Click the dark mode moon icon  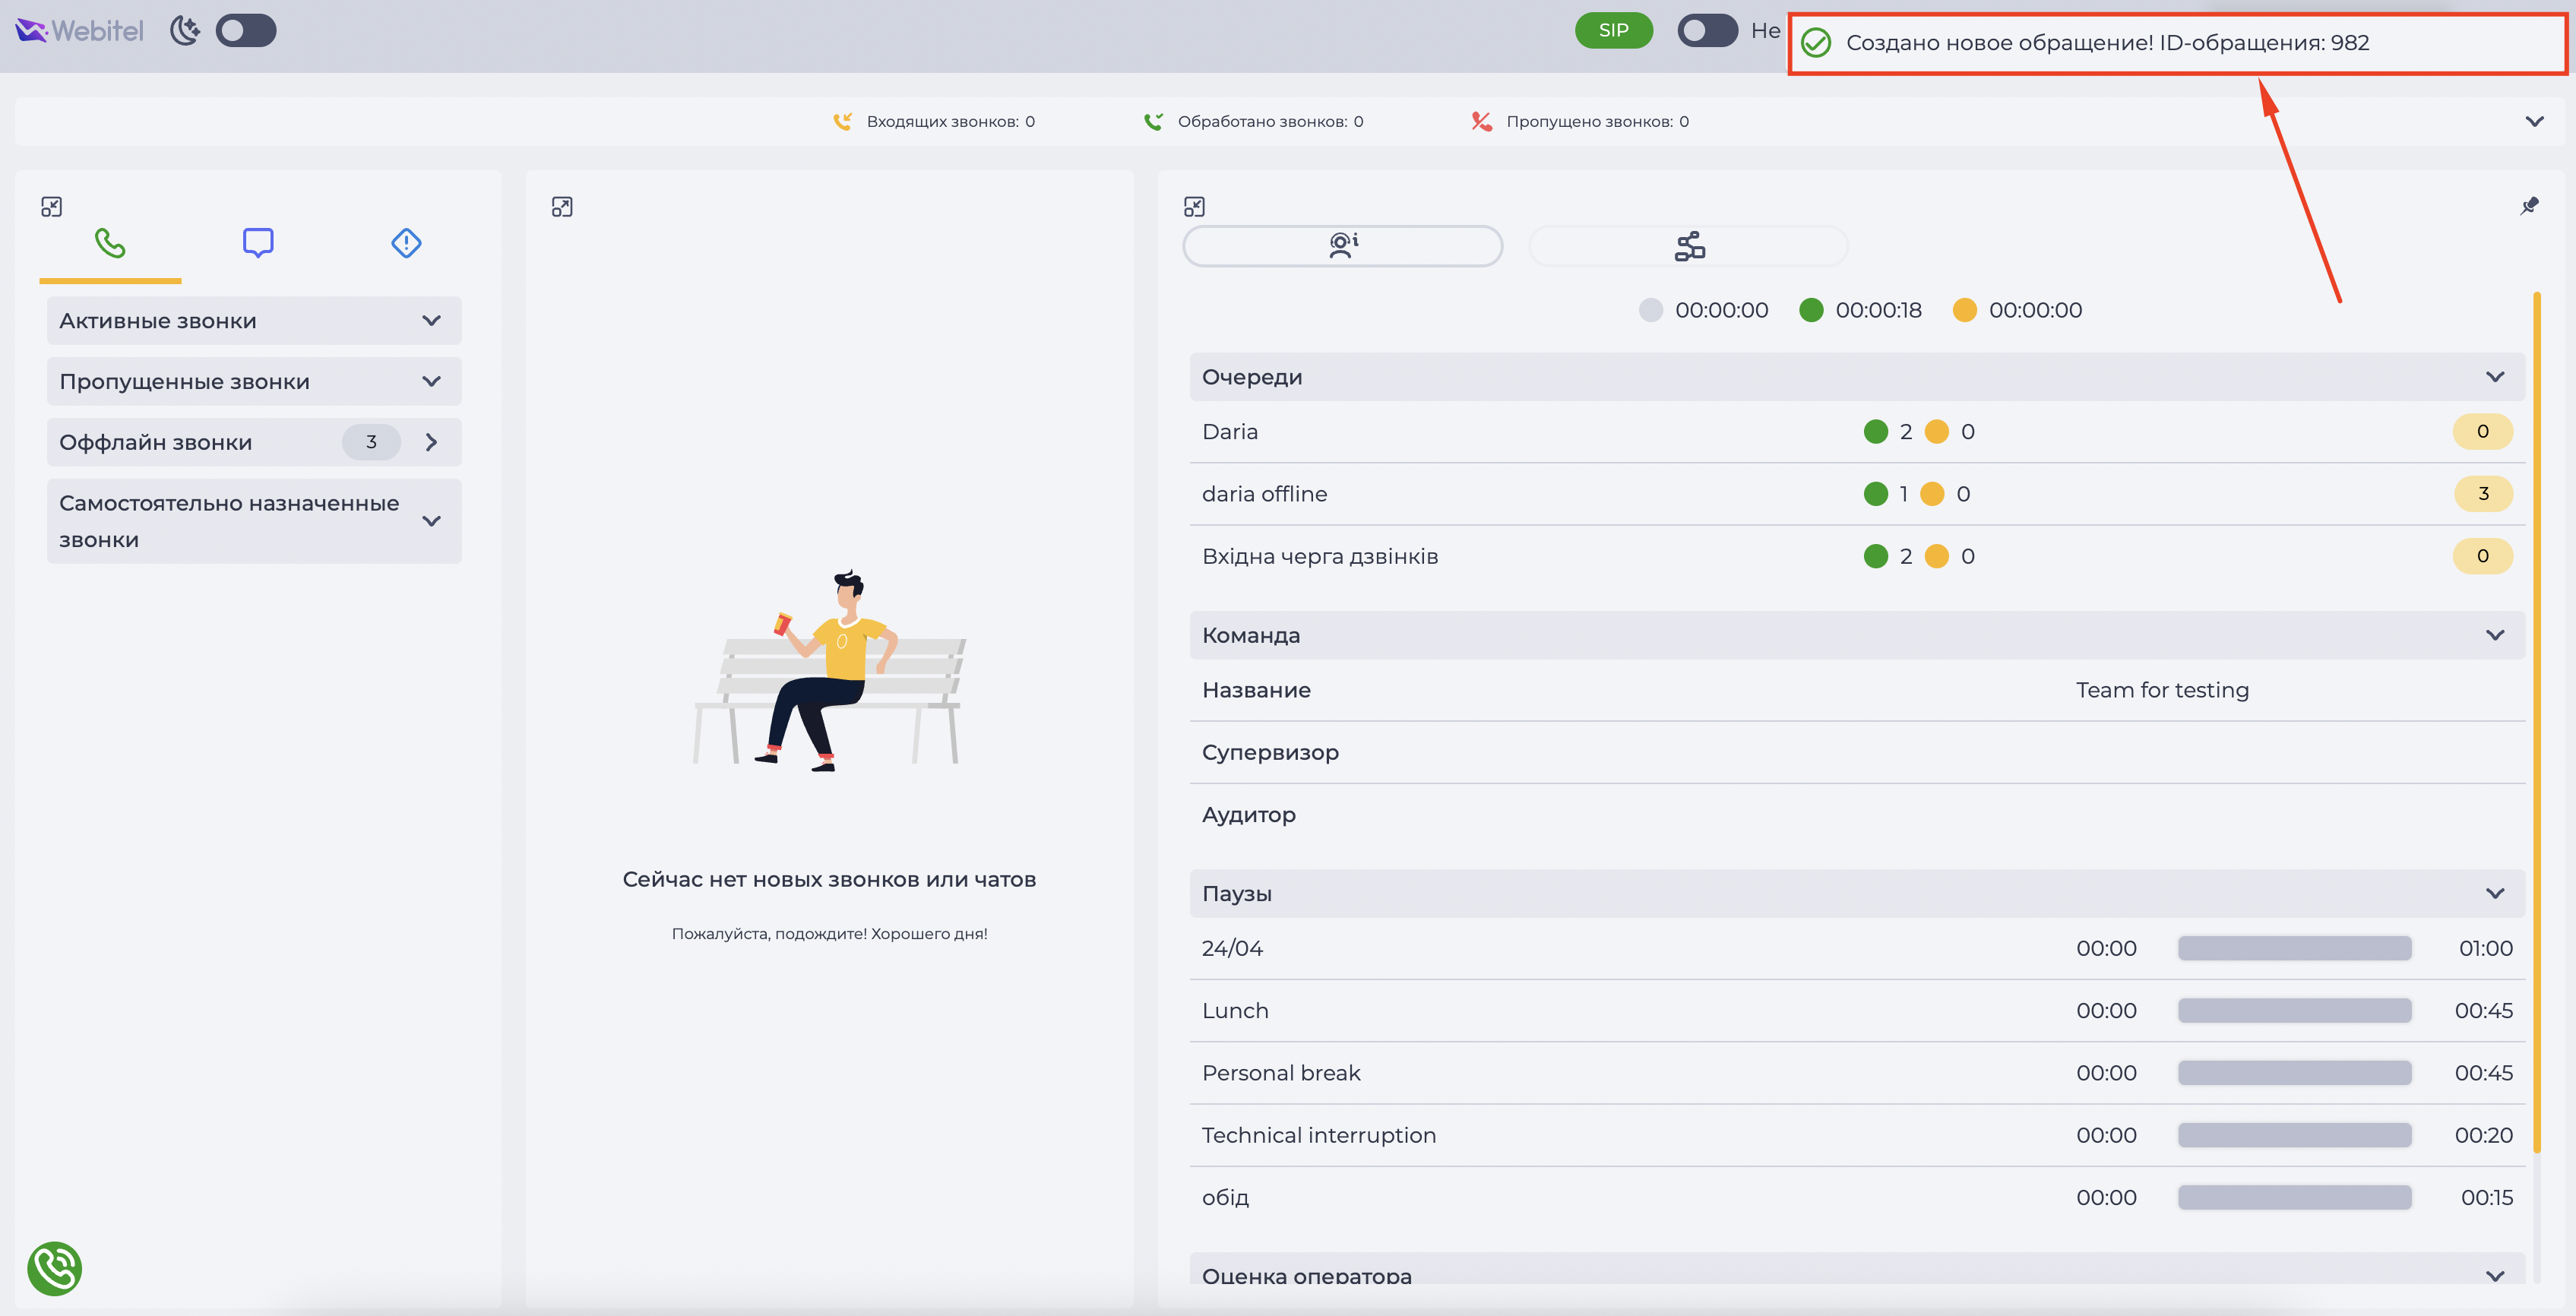click(x=184, y=30)
